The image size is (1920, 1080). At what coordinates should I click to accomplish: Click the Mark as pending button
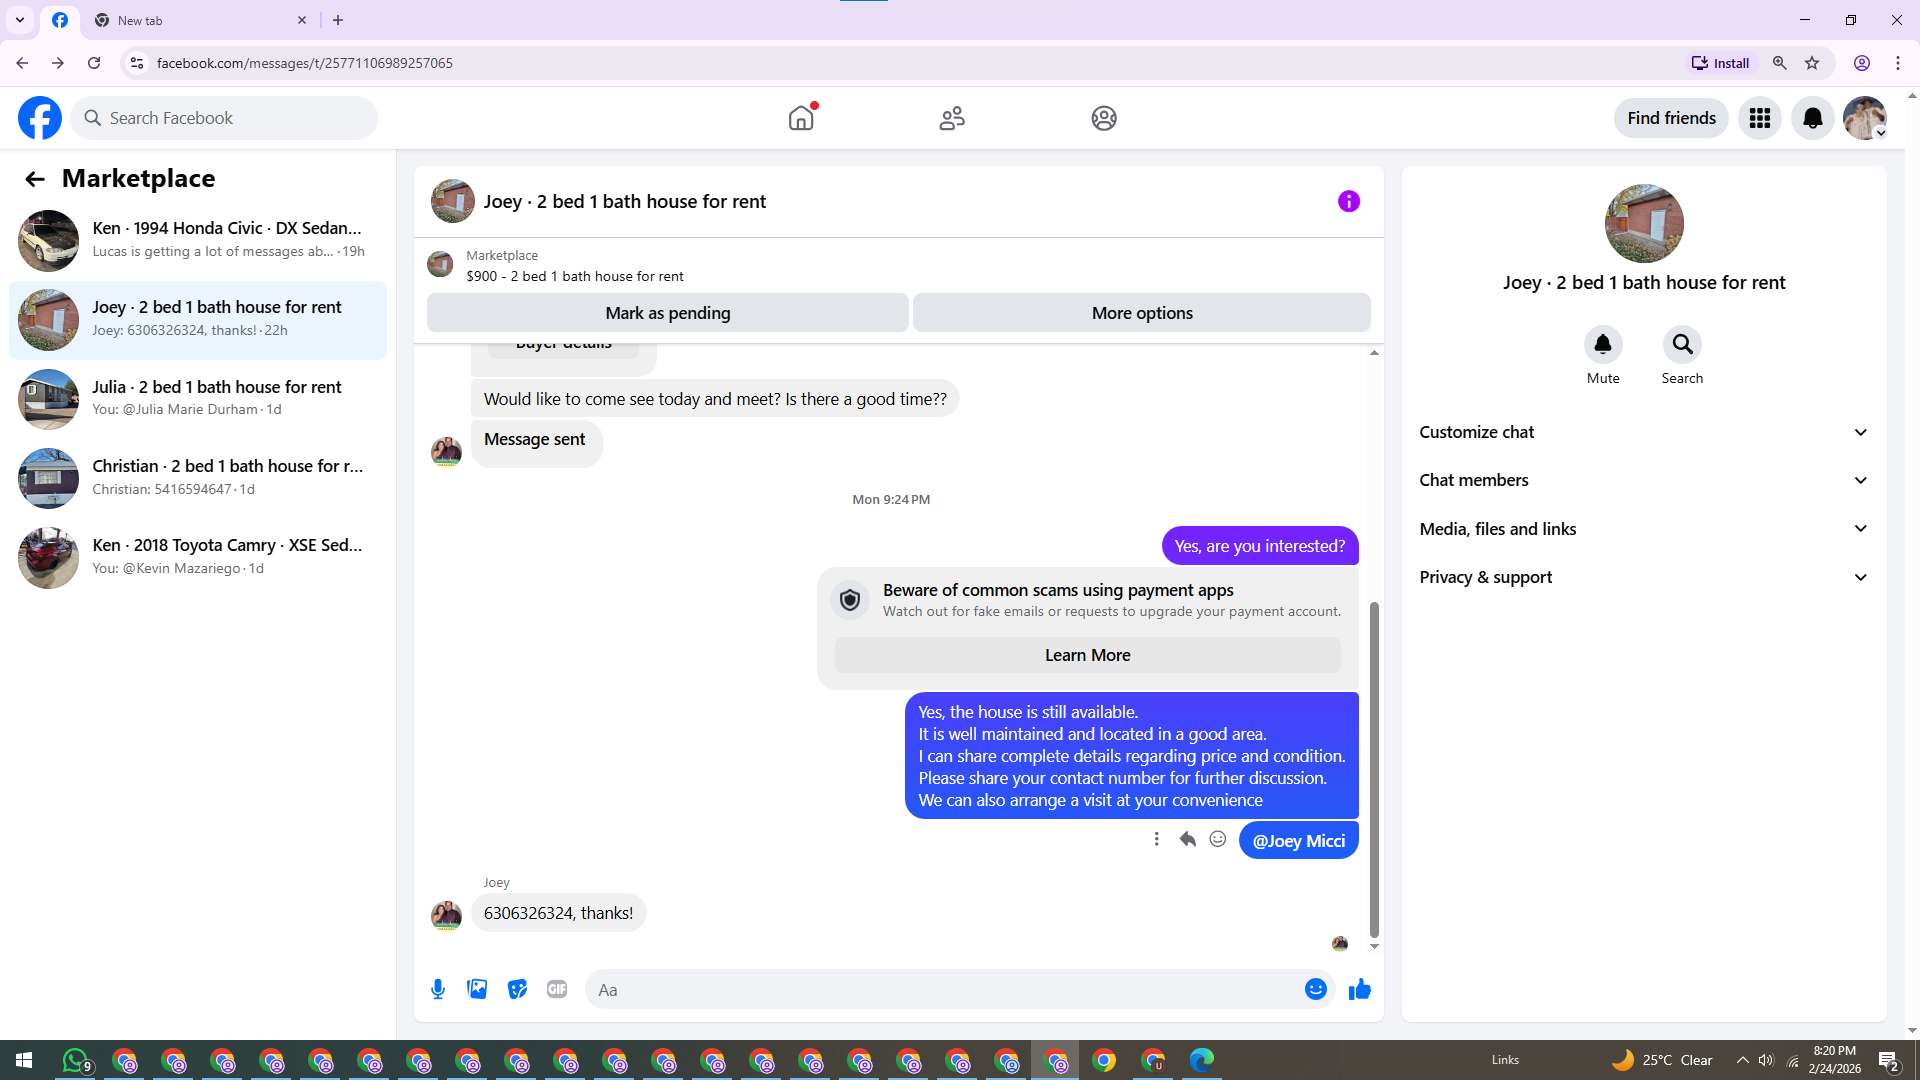point(667,313)
